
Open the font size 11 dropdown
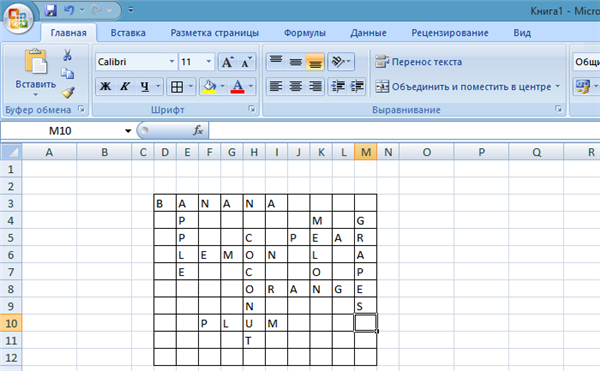tap(209, 62)
